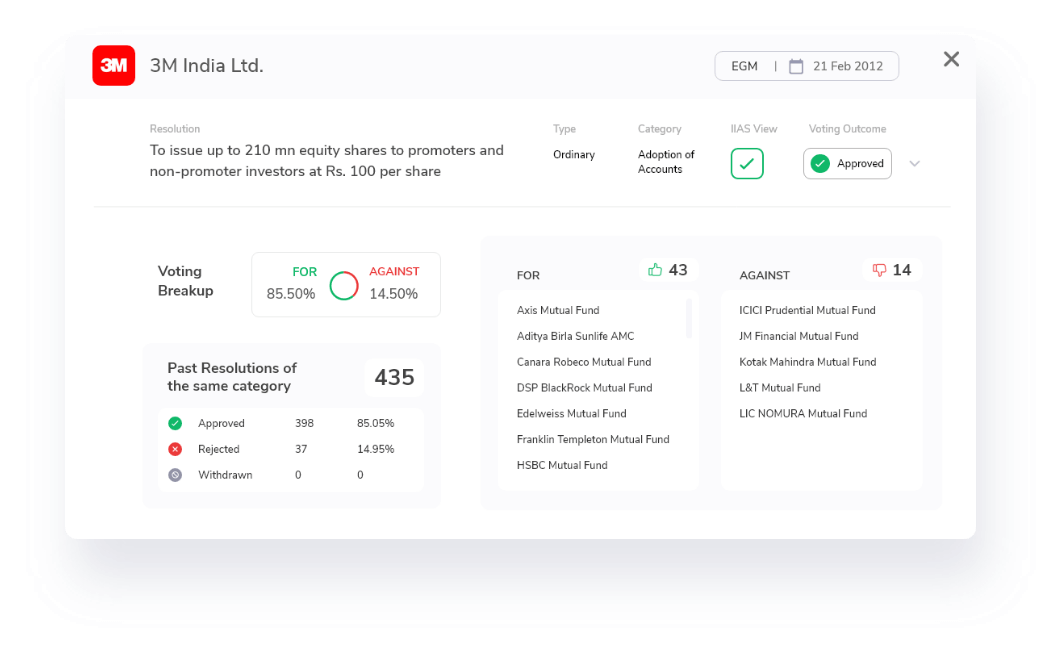Select LIC NOMURA Mutual Fund entry
Screen dimensions: 1061x654
click(x=803, y=414)
